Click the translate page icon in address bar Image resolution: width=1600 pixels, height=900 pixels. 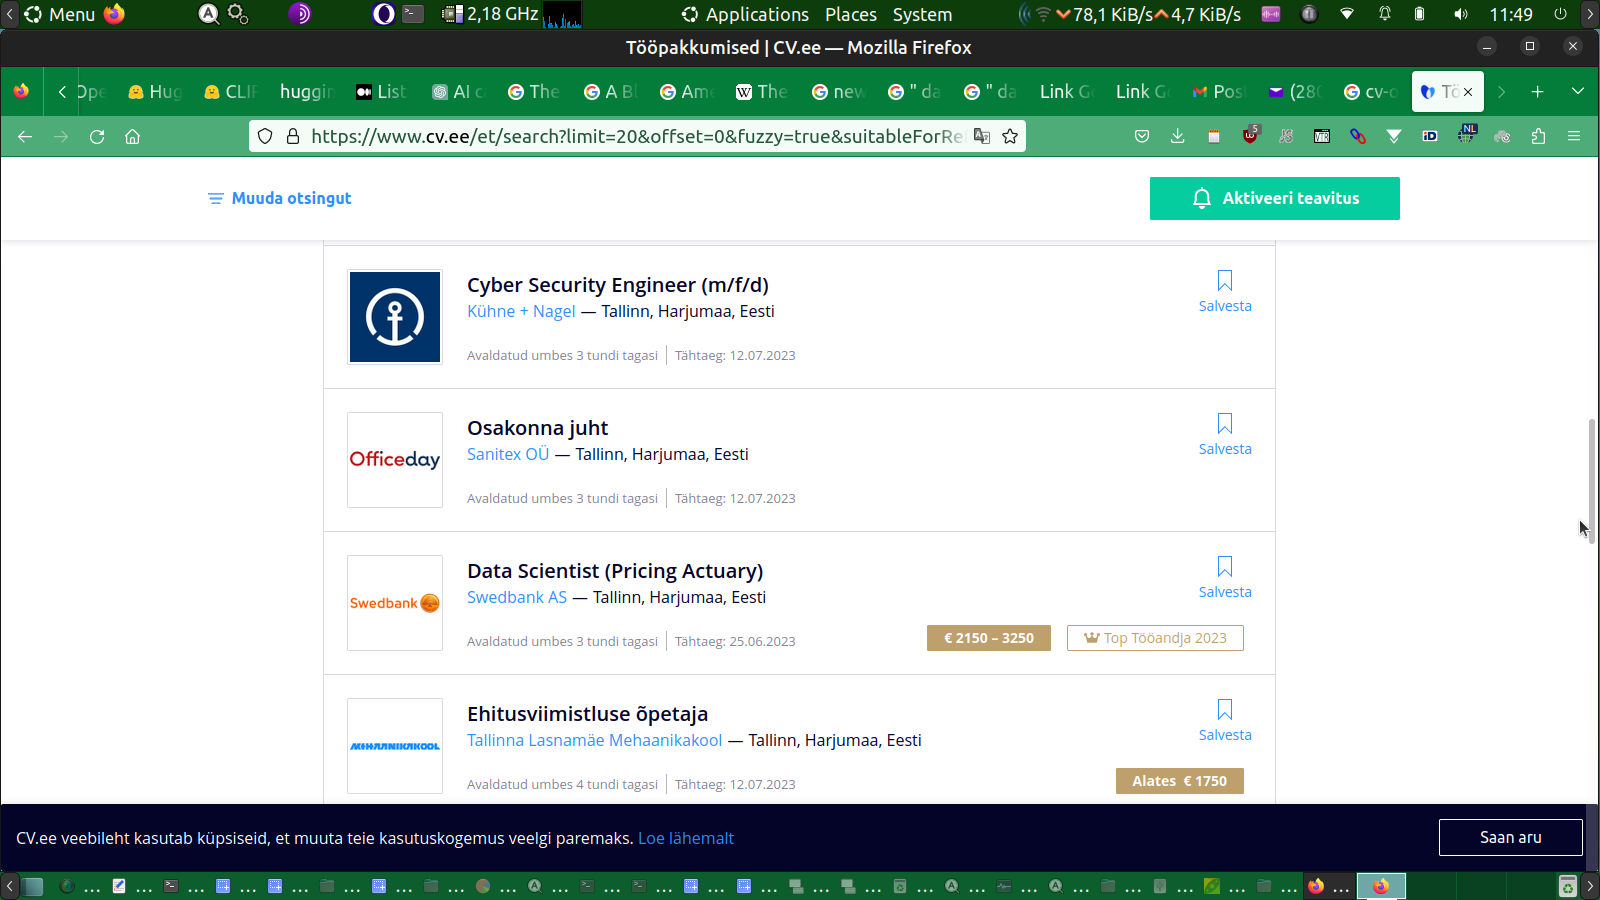982,137
